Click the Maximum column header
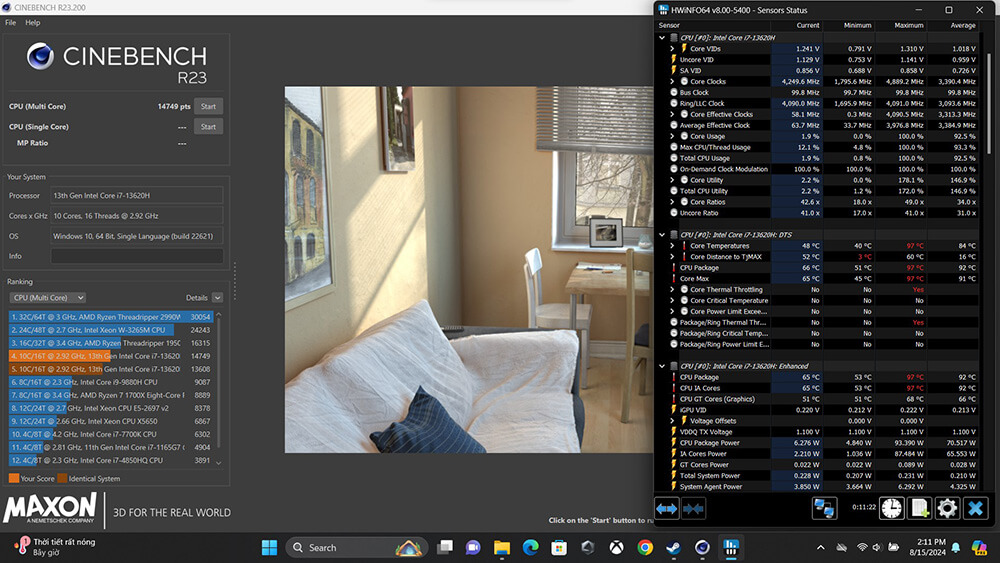This screenshot has width=1000, height=563. 909,26
